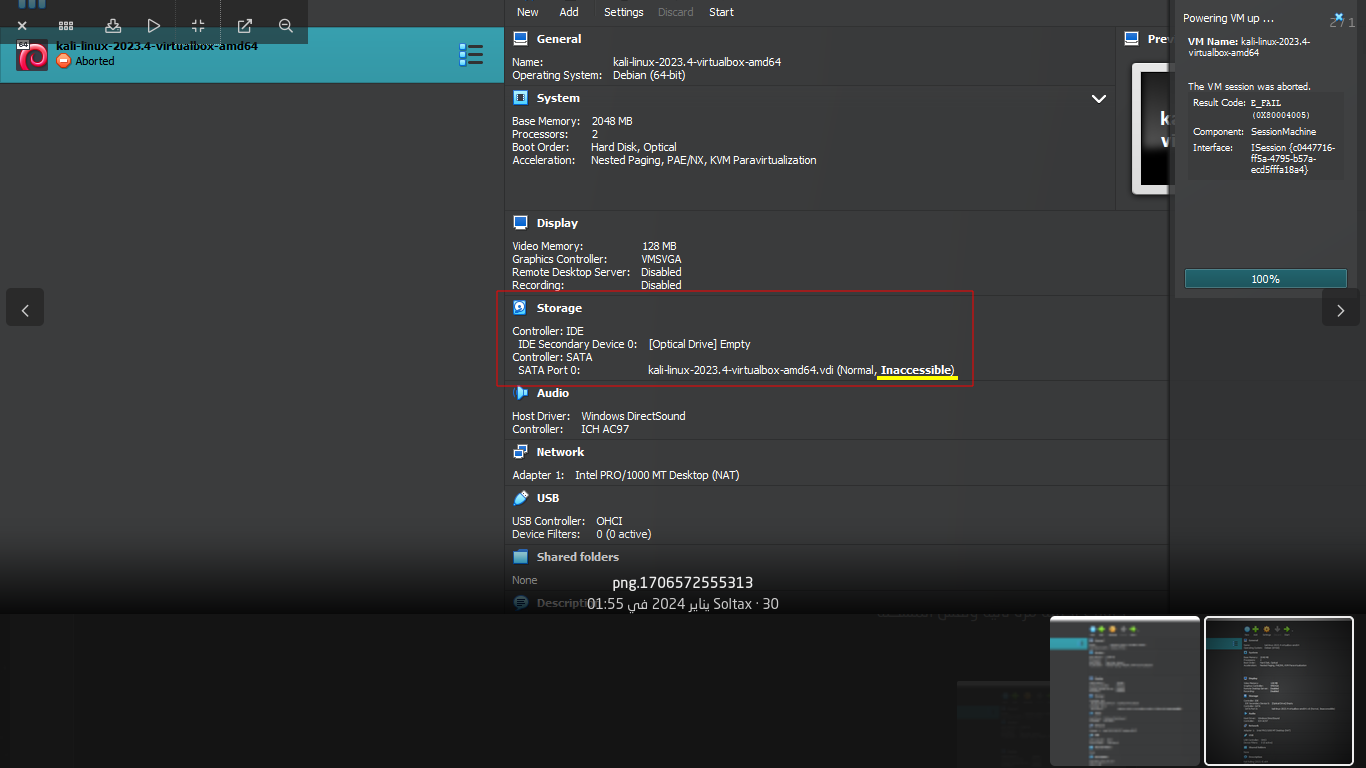Click the General section monitor icon
The width and height of the screenshot is (1366, 768).
[520, 39]
